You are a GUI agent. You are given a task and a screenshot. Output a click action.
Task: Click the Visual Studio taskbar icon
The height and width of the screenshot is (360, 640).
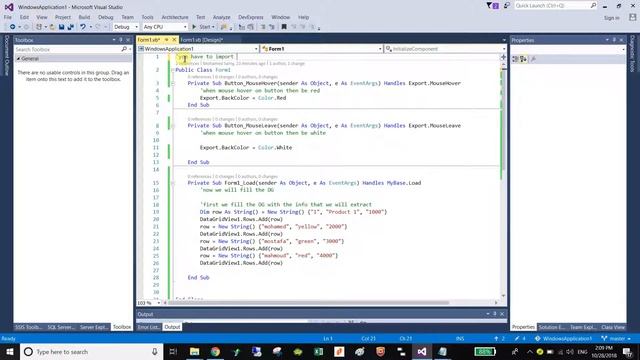422,351
